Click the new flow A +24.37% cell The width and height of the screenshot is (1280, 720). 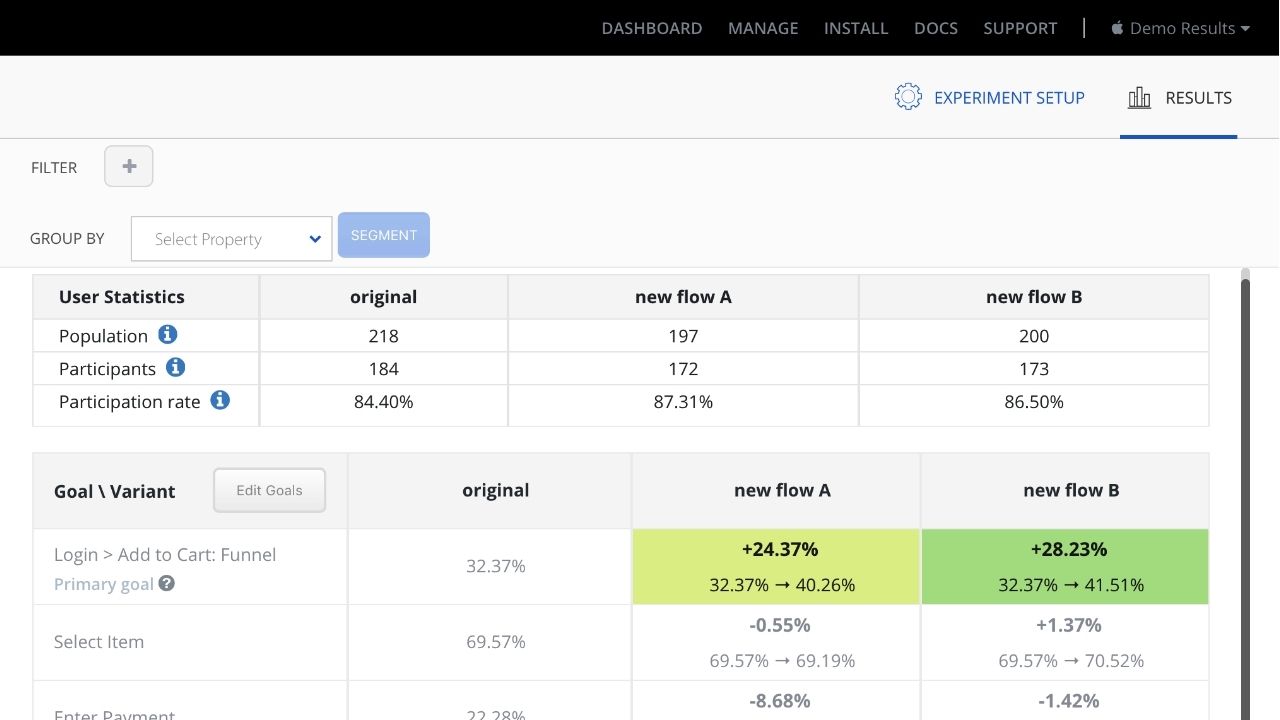tap(776, 566)
